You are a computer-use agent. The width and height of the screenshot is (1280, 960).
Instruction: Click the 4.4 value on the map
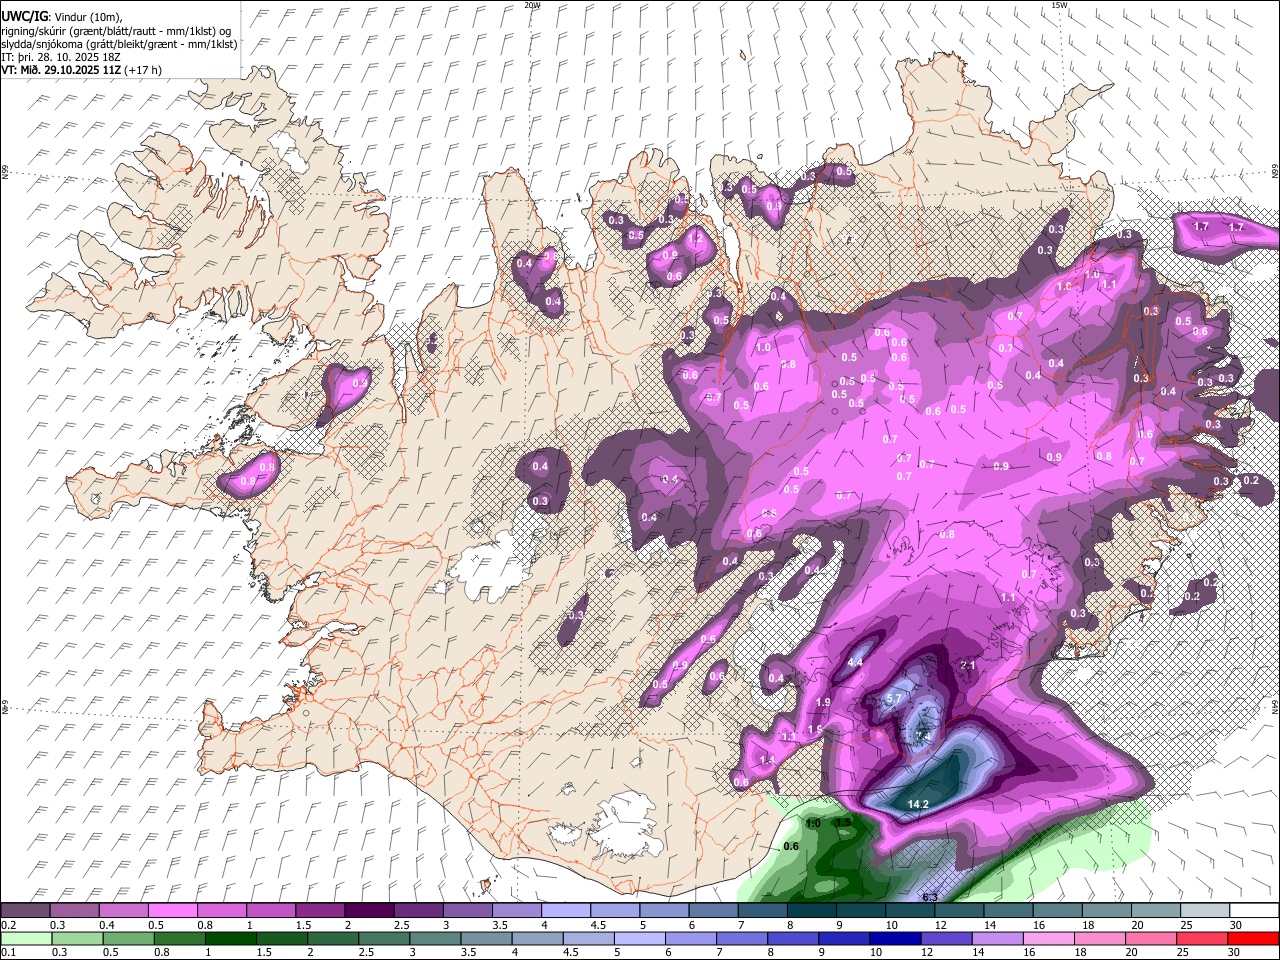click(x=855, y=663)
